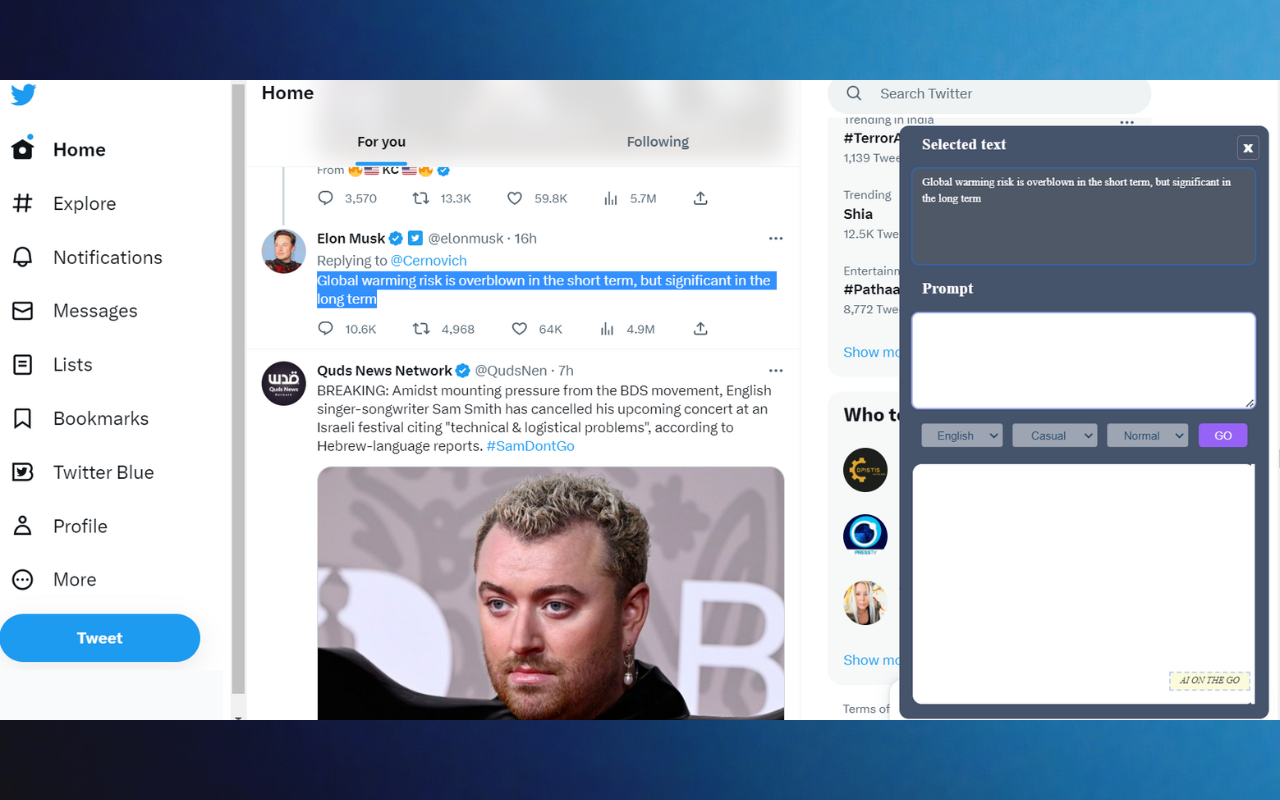Viewport: 1280px width, 800px height.
Task: Click Elon Musk's verified badge
Action: (396, 238)
